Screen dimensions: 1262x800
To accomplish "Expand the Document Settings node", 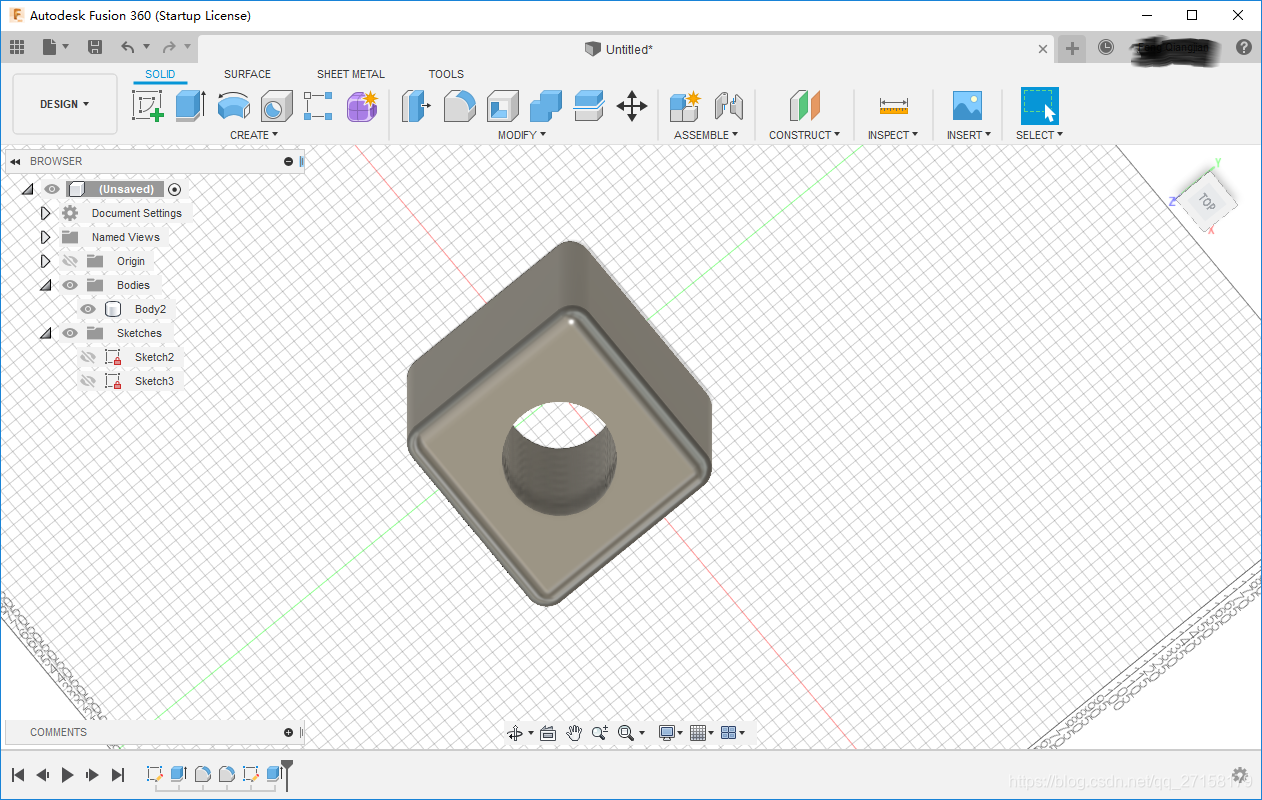I will pos(45,213).
